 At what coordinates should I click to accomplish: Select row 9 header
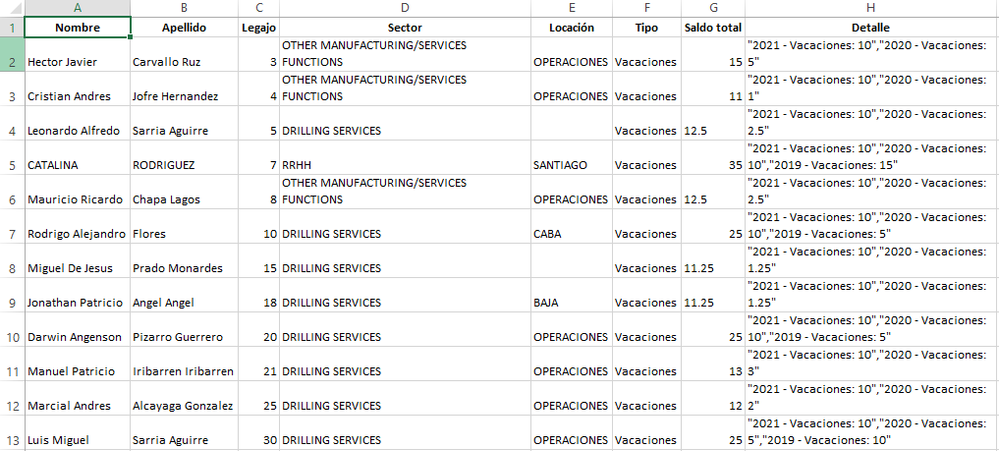pos(12,295)
